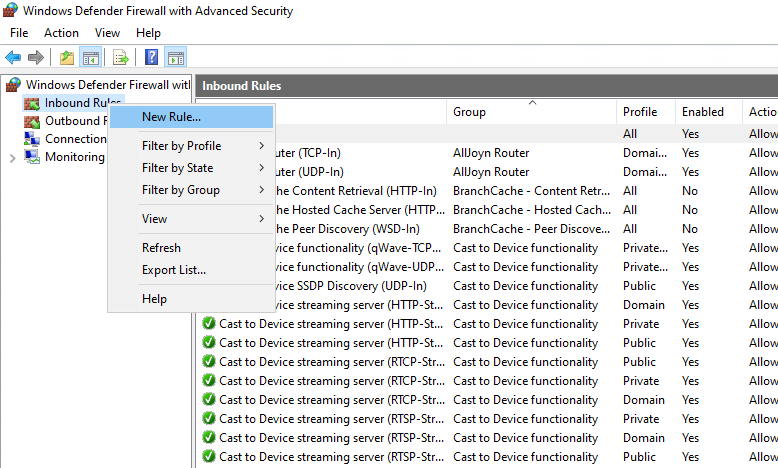Click green check icon of last RTSP-Str Public rule
The height and width of the screenshot is (468, 778).
[x=209, y=457]
